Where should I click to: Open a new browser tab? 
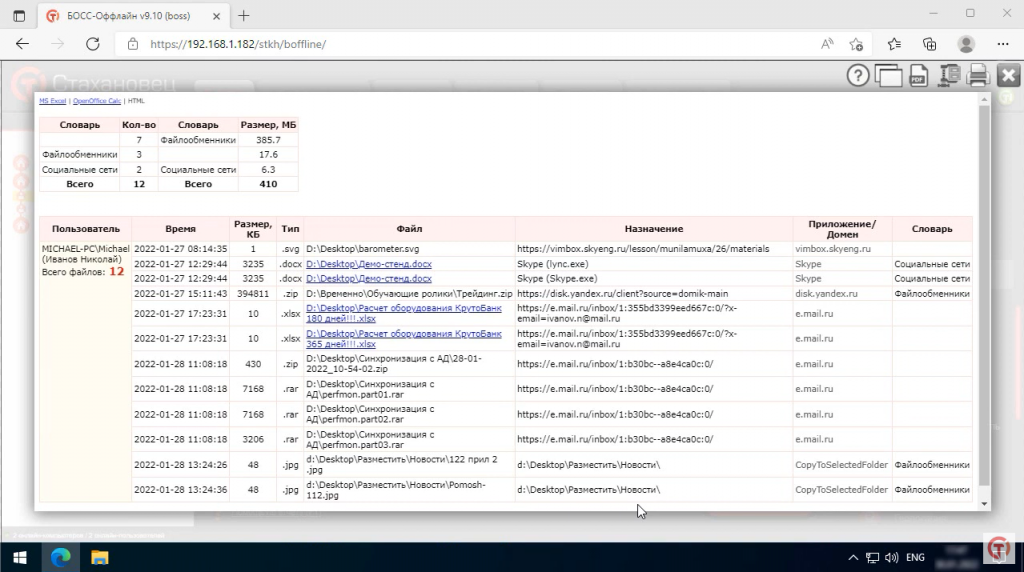[x=244, y=16]
